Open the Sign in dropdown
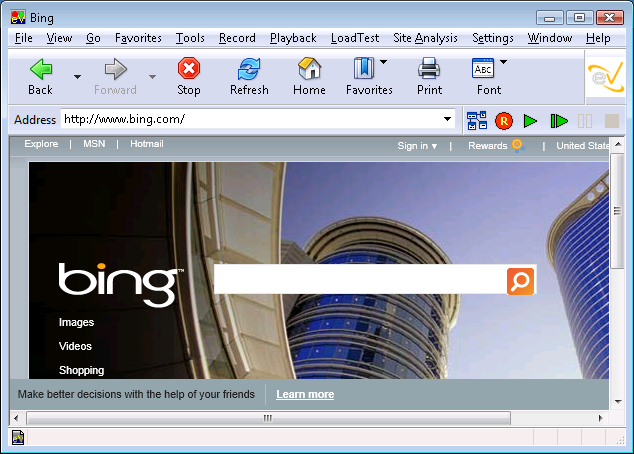Image resolution: width=634 pixels, height=454 pixels. pyautogui.click(x=417, y=146)
